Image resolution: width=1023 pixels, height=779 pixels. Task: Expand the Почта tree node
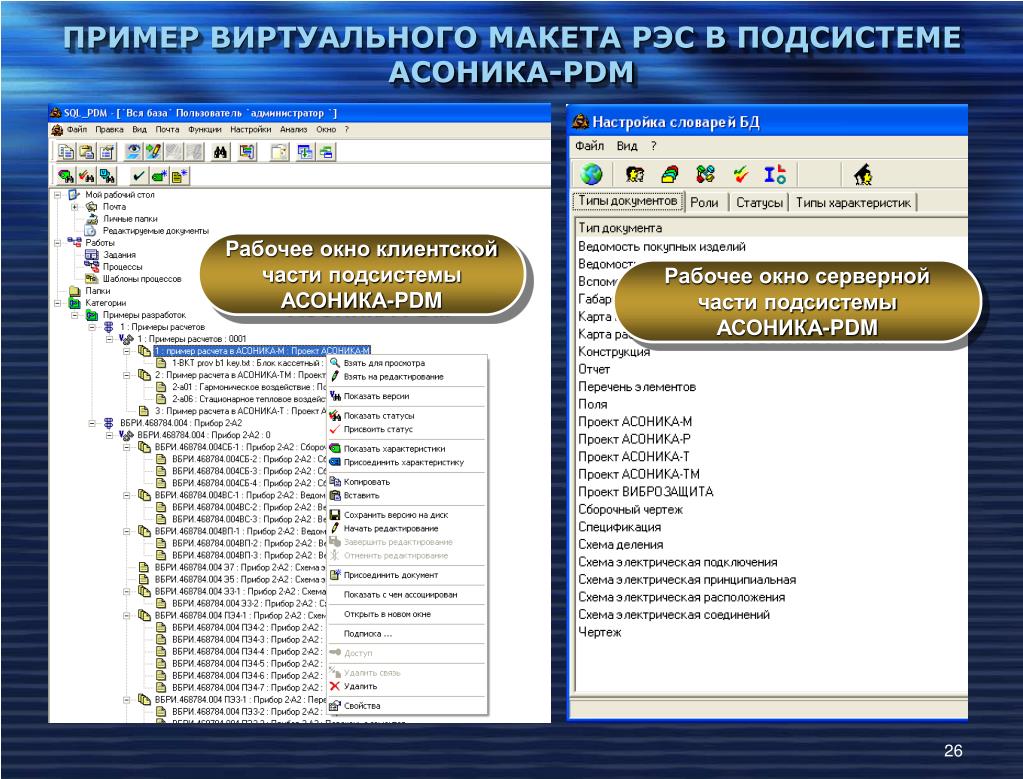click(x=74, y=206)
